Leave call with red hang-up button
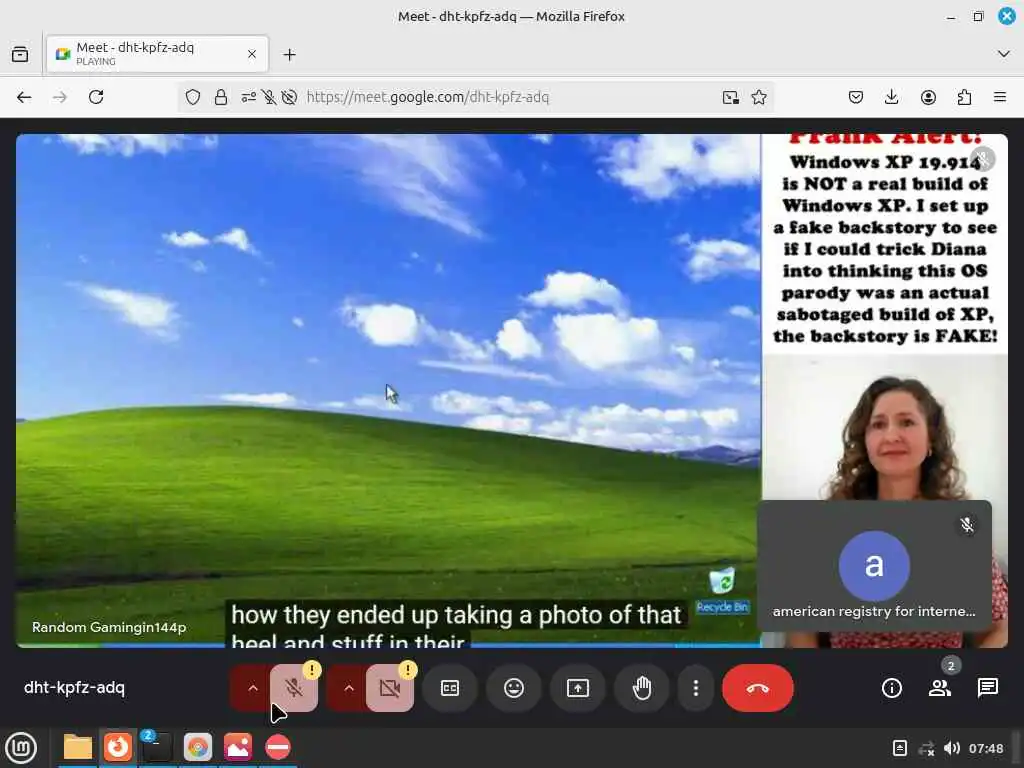 (x=758, y=688)
